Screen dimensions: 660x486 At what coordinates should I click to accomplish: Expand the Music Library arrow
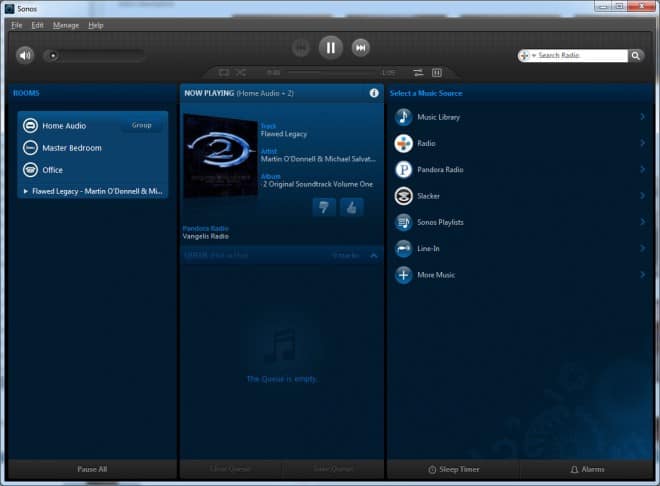coord(642,117)
